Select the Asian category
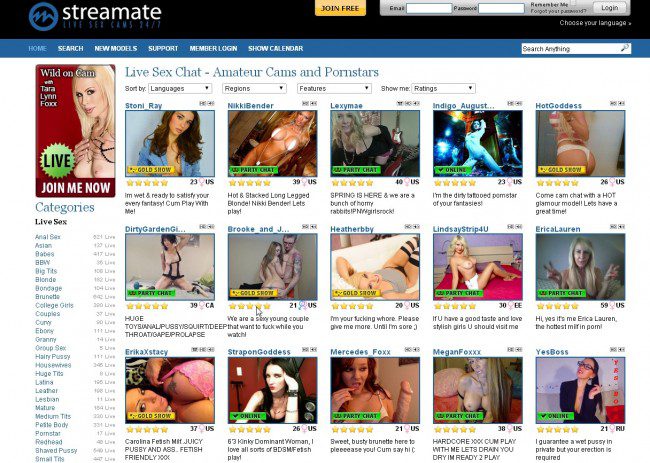The width and height of the screenshot is (650, 463). pos(43,245)
